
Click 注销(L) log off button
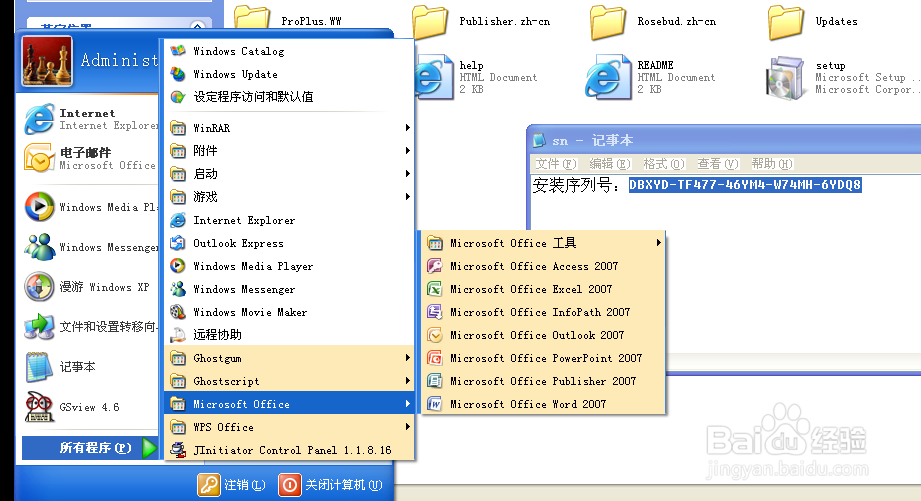tap(232, 485)
